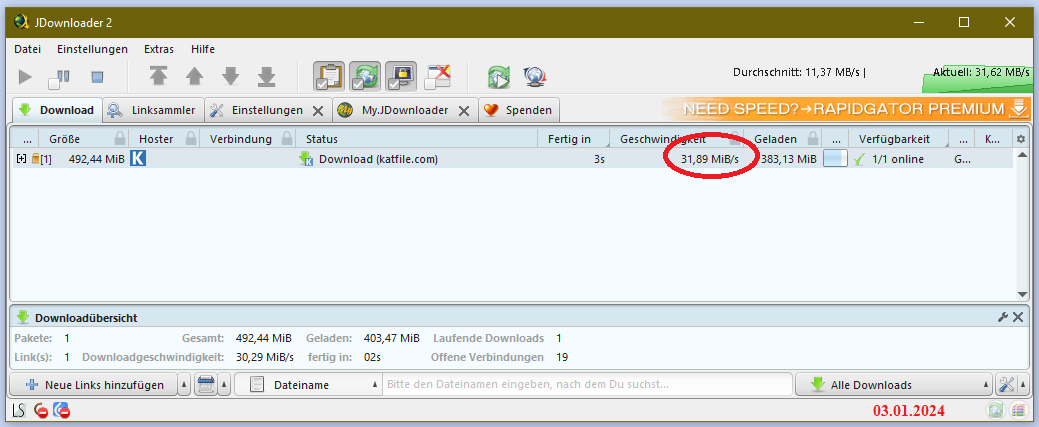Screen dimensions: 1039x427
Task: Open the Linksammler tab
Action: pyautogui.click(x=153, y=110)
